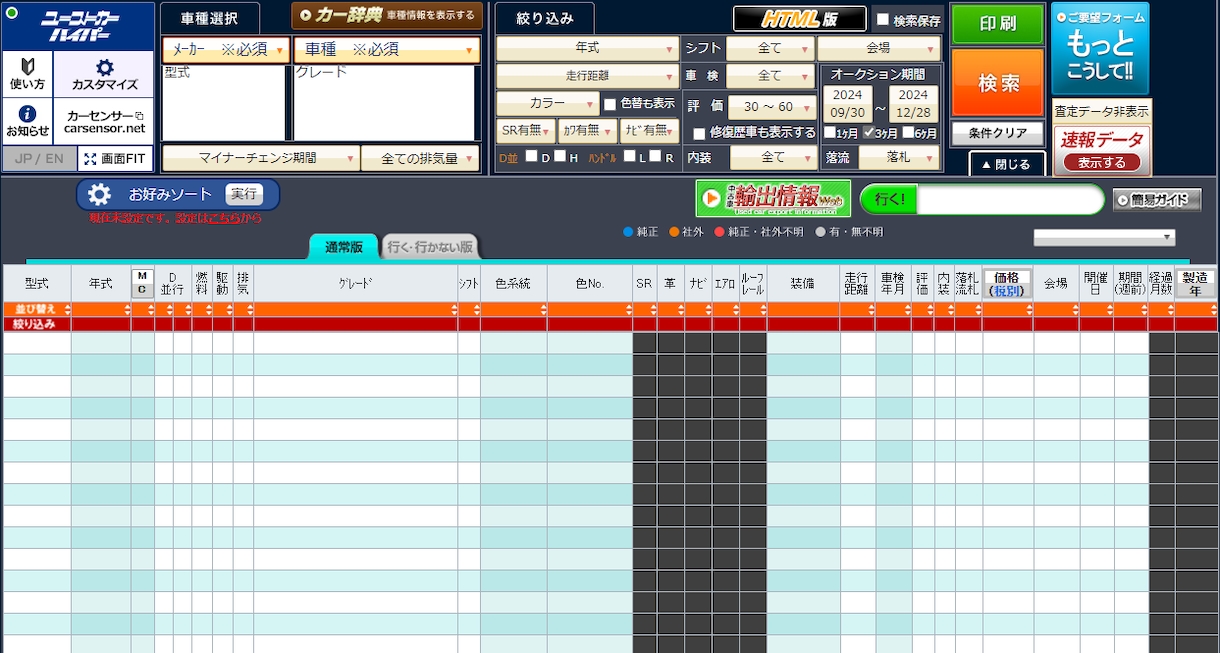Screen dimensions: 1220x653
Task: Select the 1ヶ月 auction period checkbox
Action: [x=829, y=133]
